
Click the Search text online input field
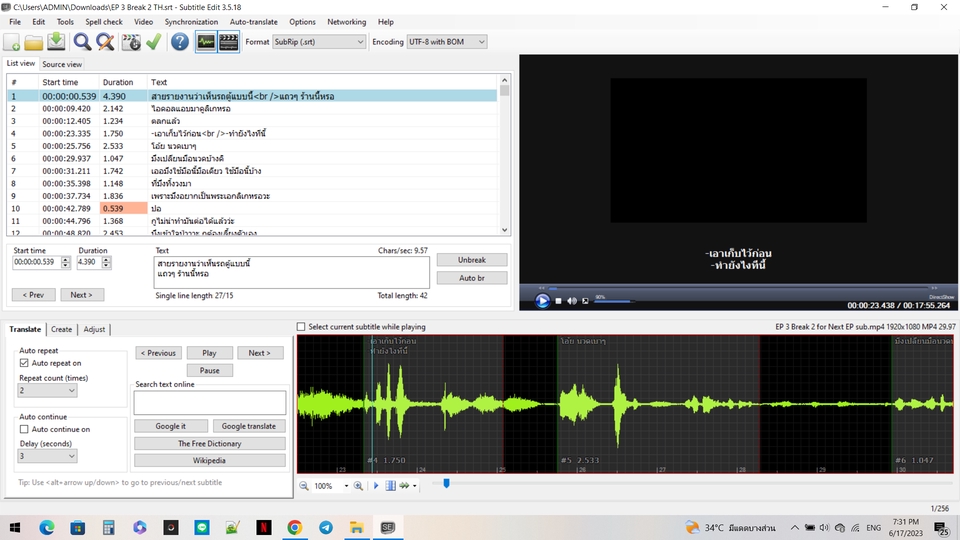coord(209,403)
